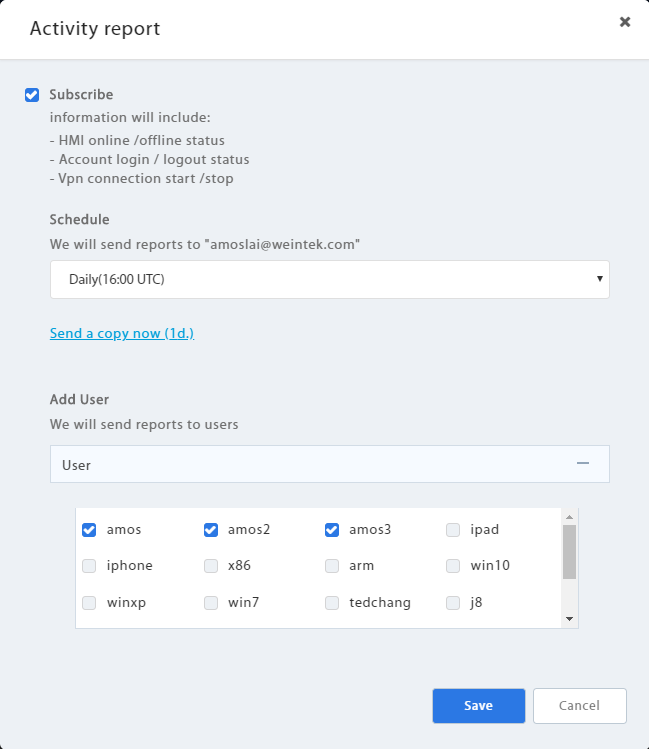Click the user list scroll up arrow

click(x=569, y=517)
